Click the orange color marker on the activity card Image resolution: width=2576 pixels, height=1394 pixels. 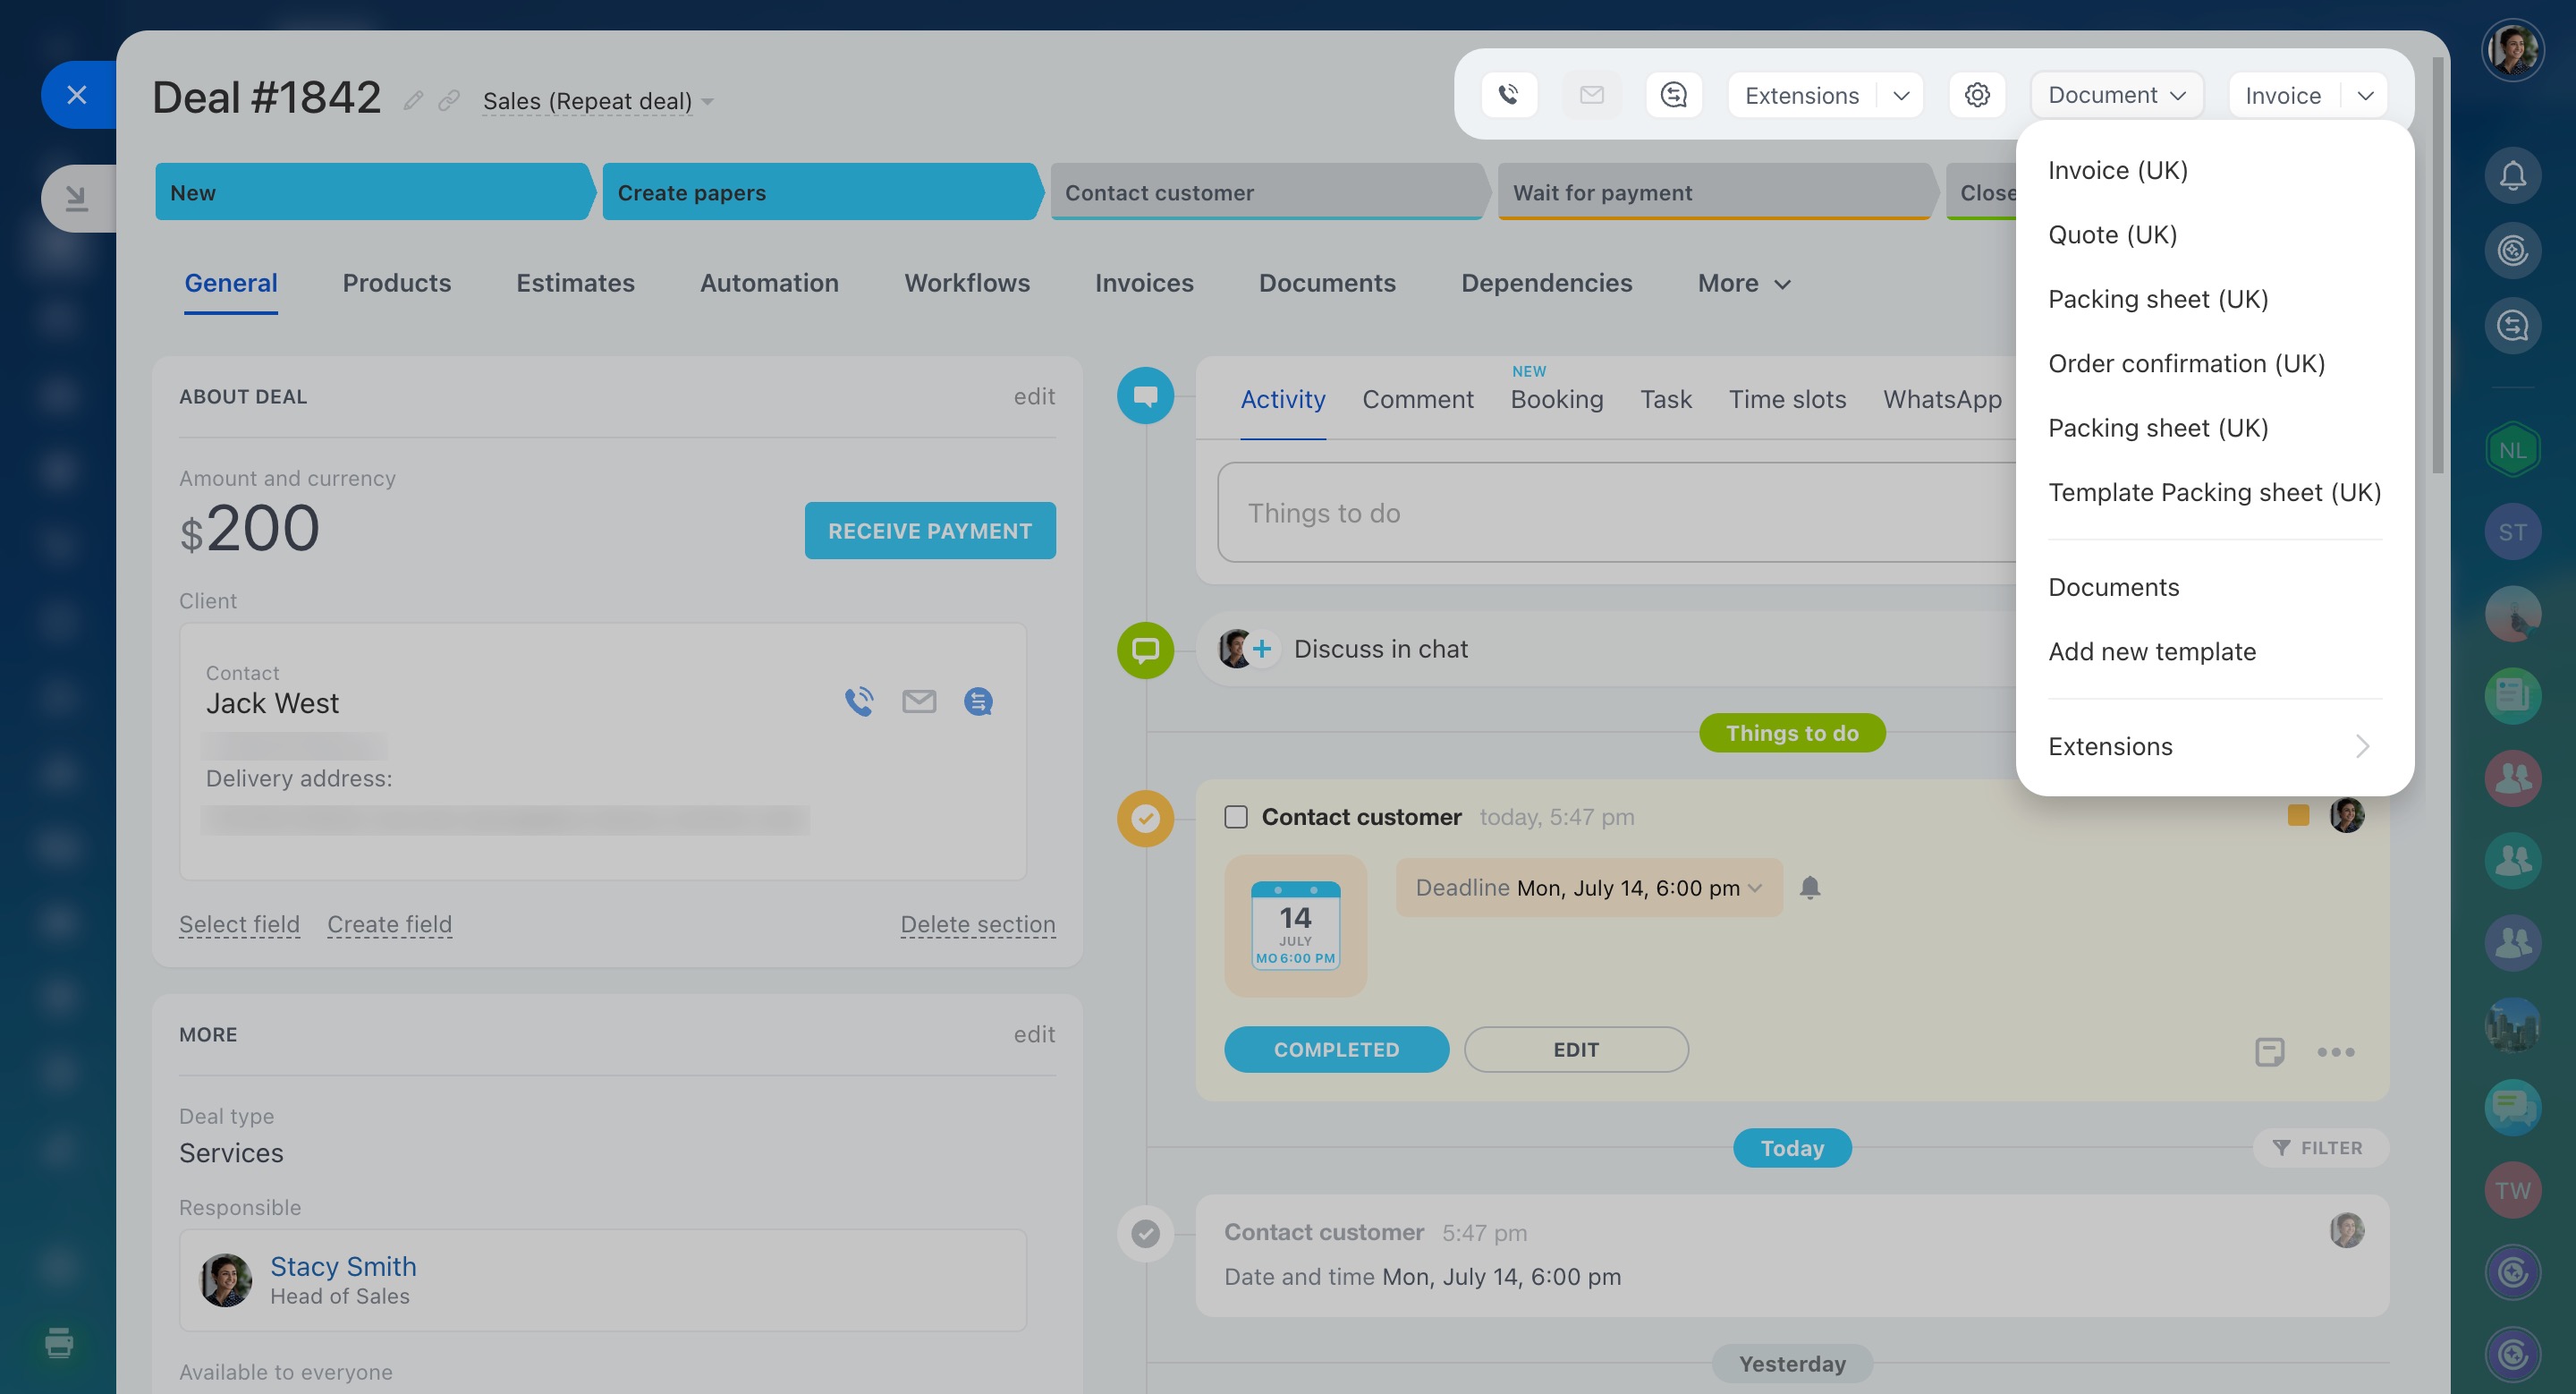click(2297, 816)
